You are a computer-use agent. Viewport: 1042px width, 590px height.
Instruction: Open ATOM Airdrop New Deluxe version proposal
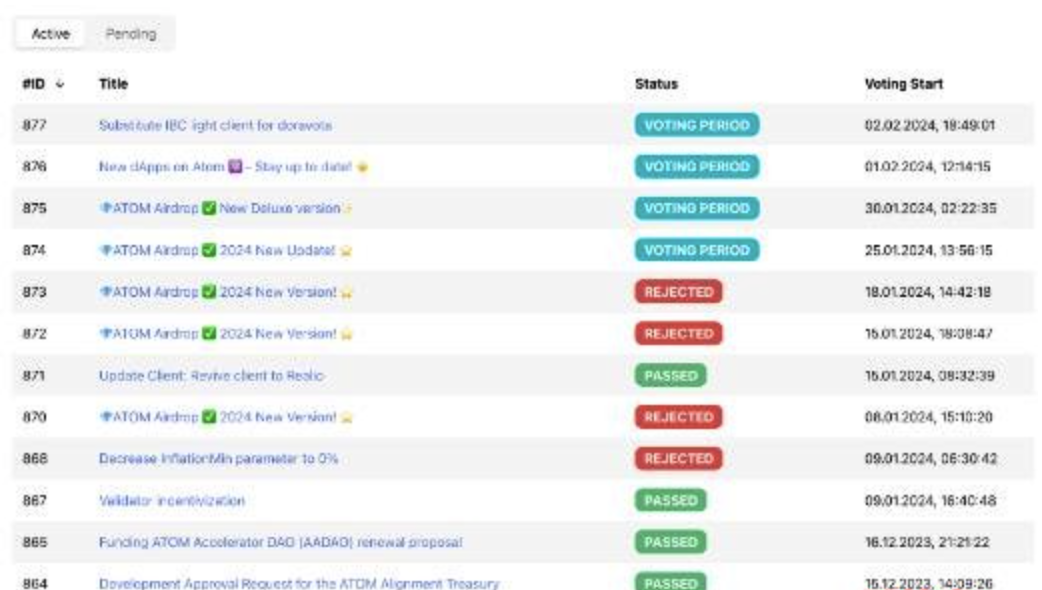(220, 209)
